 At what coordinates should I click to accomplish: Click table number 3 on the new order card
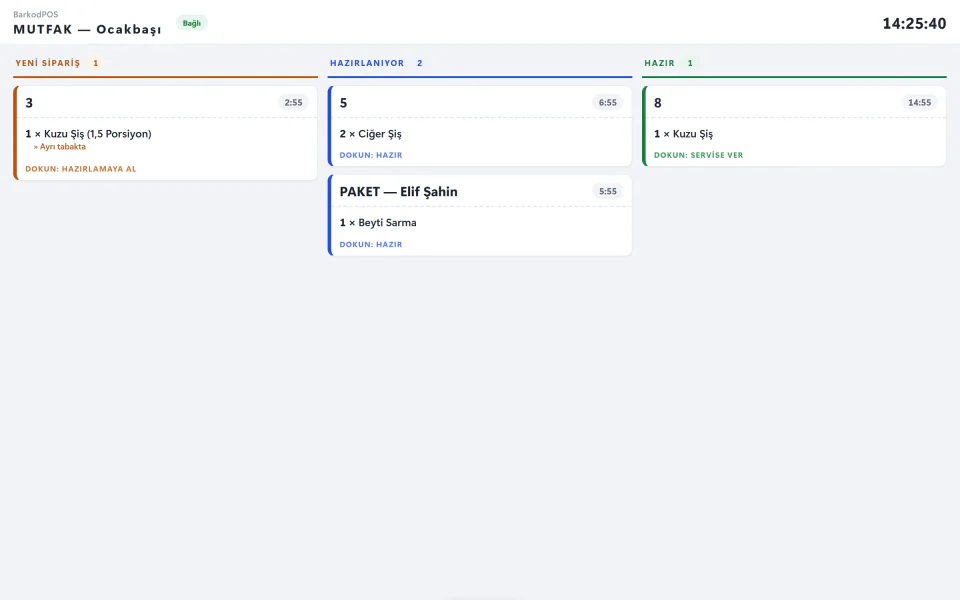pyautogui.click(x=29, y=103)
